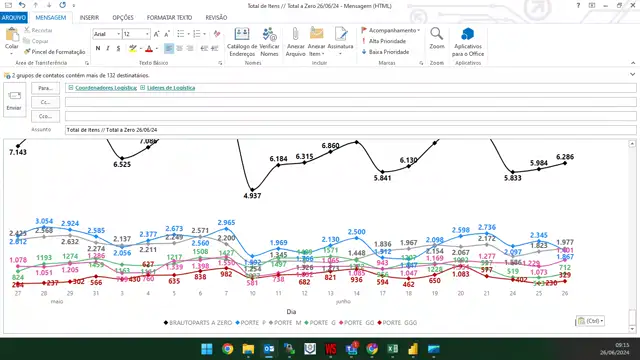Activate Pincel de Formatação

click(55, 52)
